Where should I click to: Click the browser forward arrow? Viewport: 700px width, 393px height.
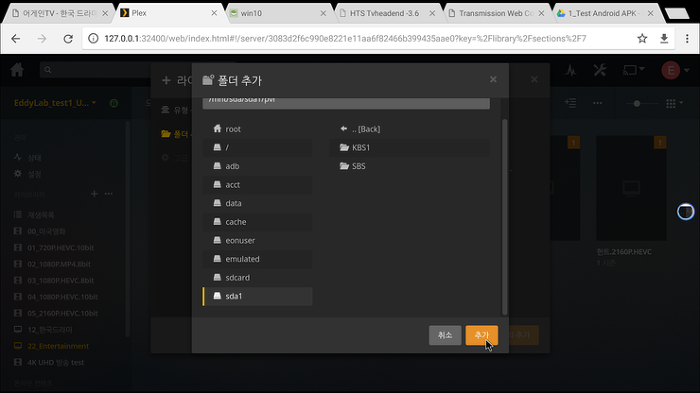(x=42, y=39)
